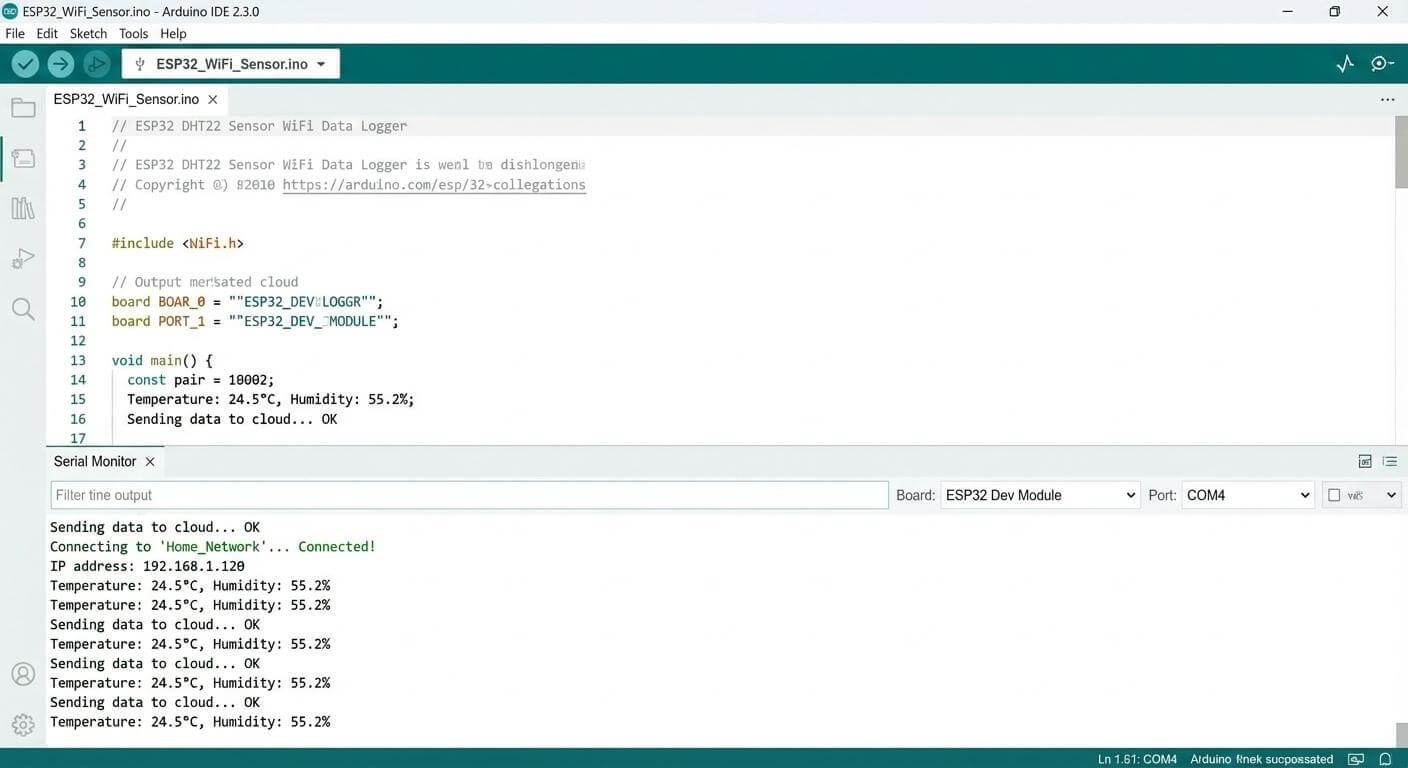
Task: Open the Help menu
Action: point(173,33)
